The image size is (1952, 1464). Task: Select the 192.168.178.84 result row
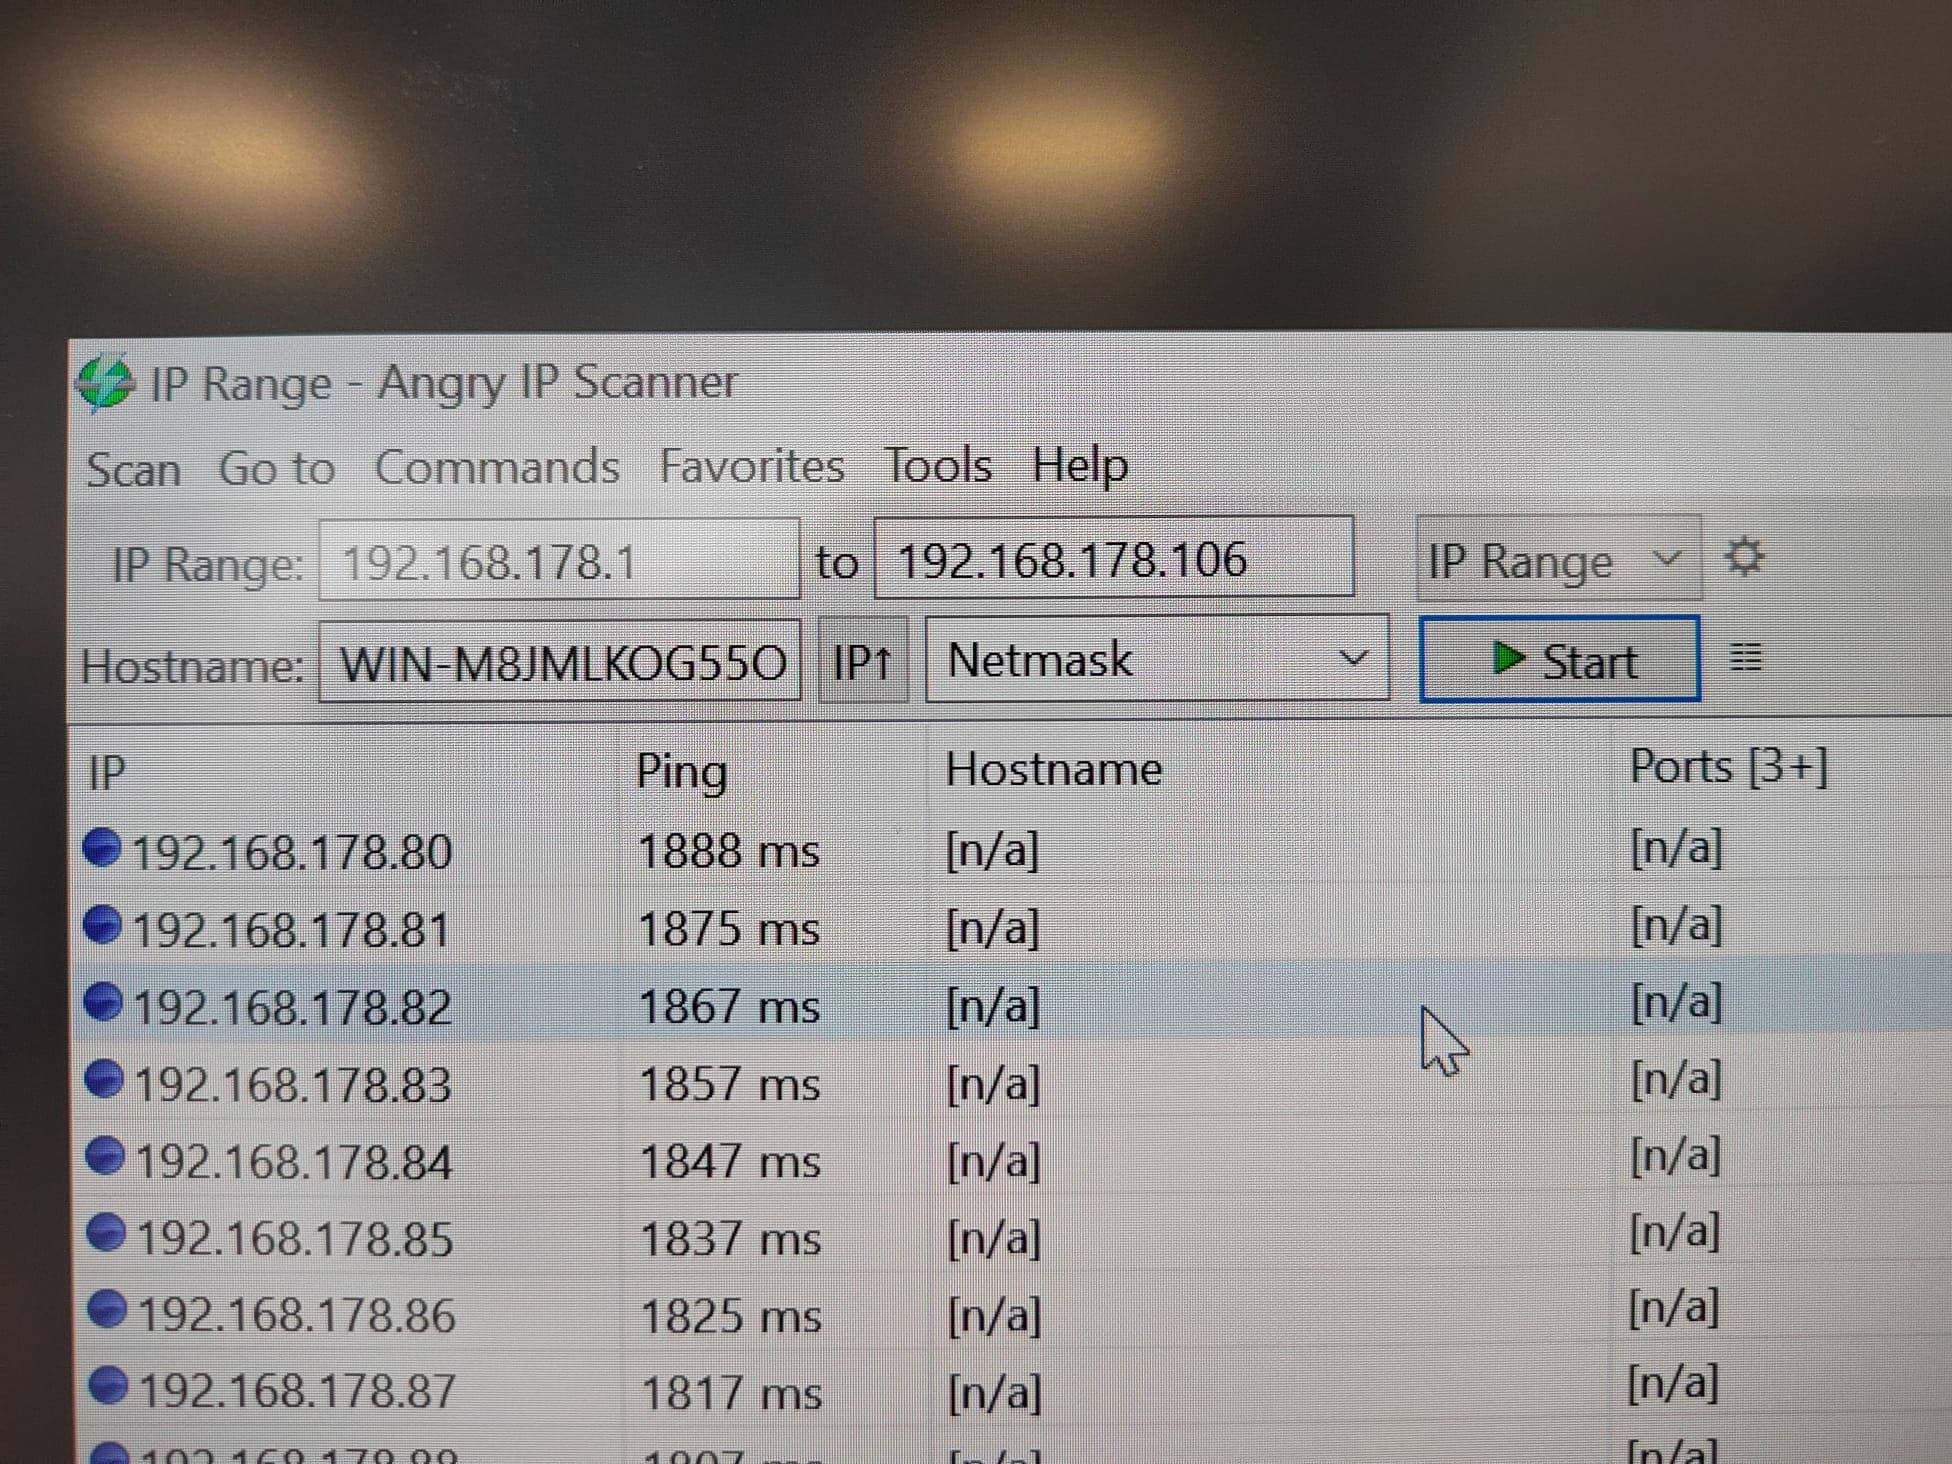pos(294,1162)
